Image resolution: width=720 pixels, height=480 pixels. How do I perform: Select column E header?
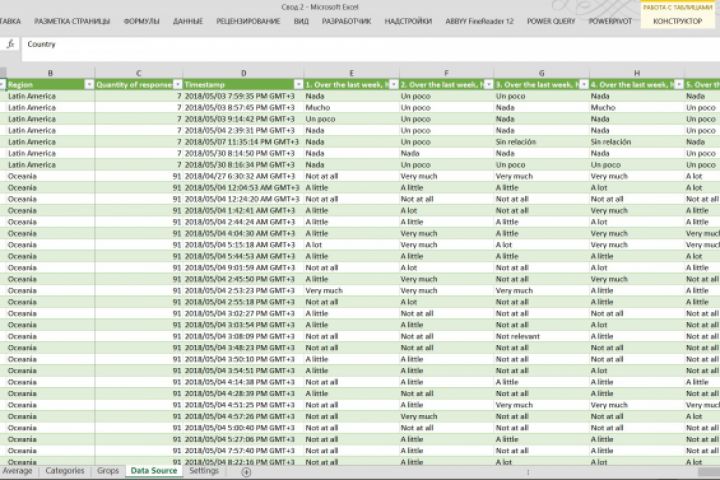coord(351,73)
